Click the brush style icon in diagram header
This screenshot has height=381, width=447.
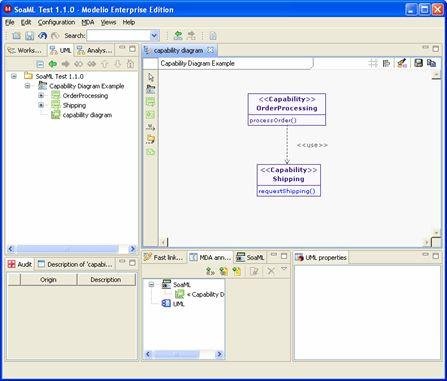pos(402,63)
